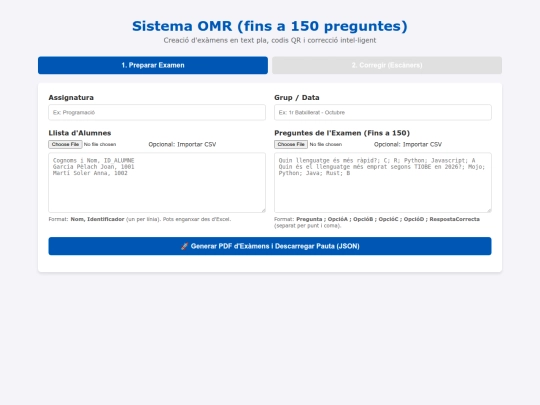
Task: Choose a CSV file for Llista d'Alumnes
Action: coord(65,144)
